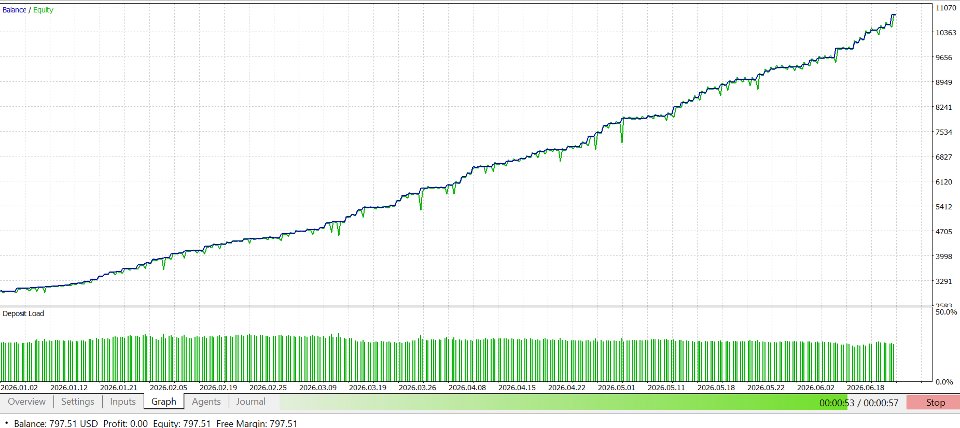
Task: Click the 5412 axis value
Action: tap(945, 207)
